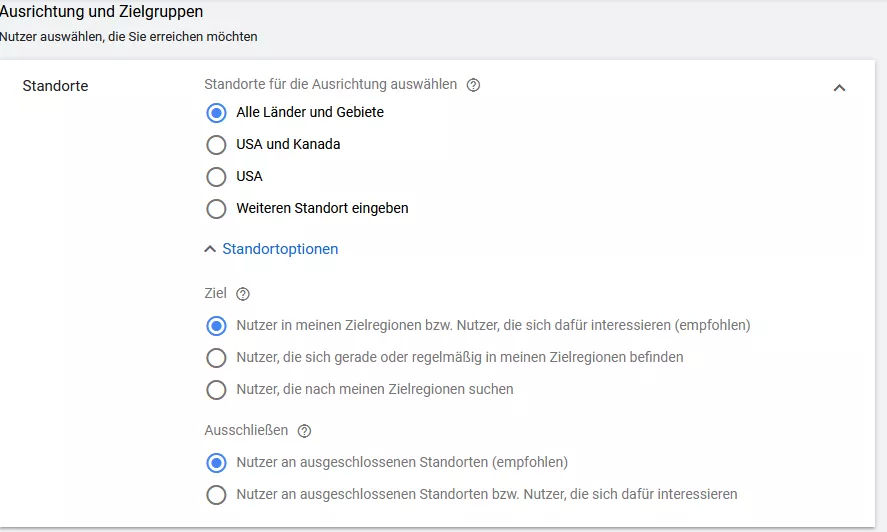Choose the USA und Kanada option
The height and width of the screenshot is (532, 887).
tap(216, 145)
